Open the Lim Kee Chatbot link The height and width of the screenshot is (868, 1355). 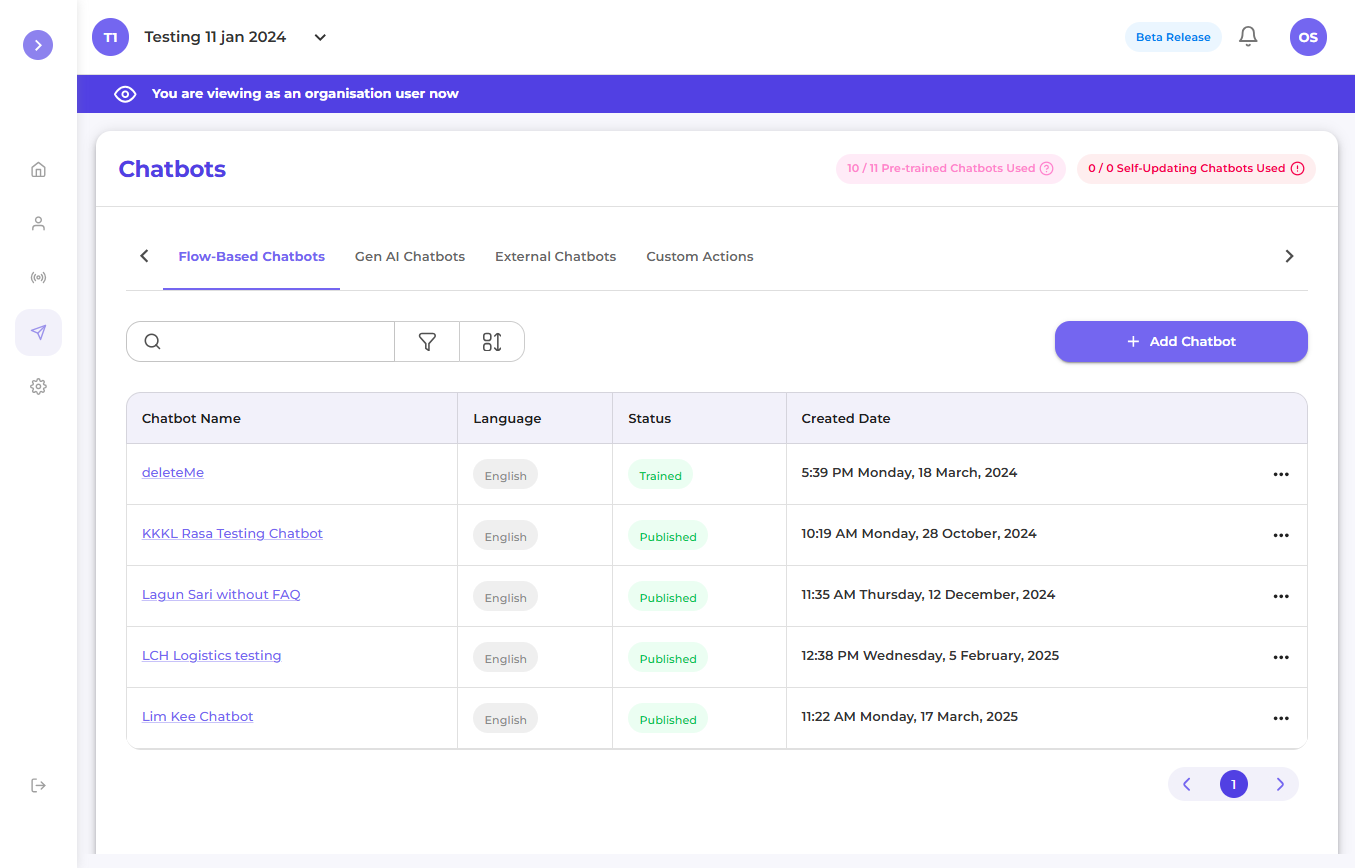coord(198,716)
